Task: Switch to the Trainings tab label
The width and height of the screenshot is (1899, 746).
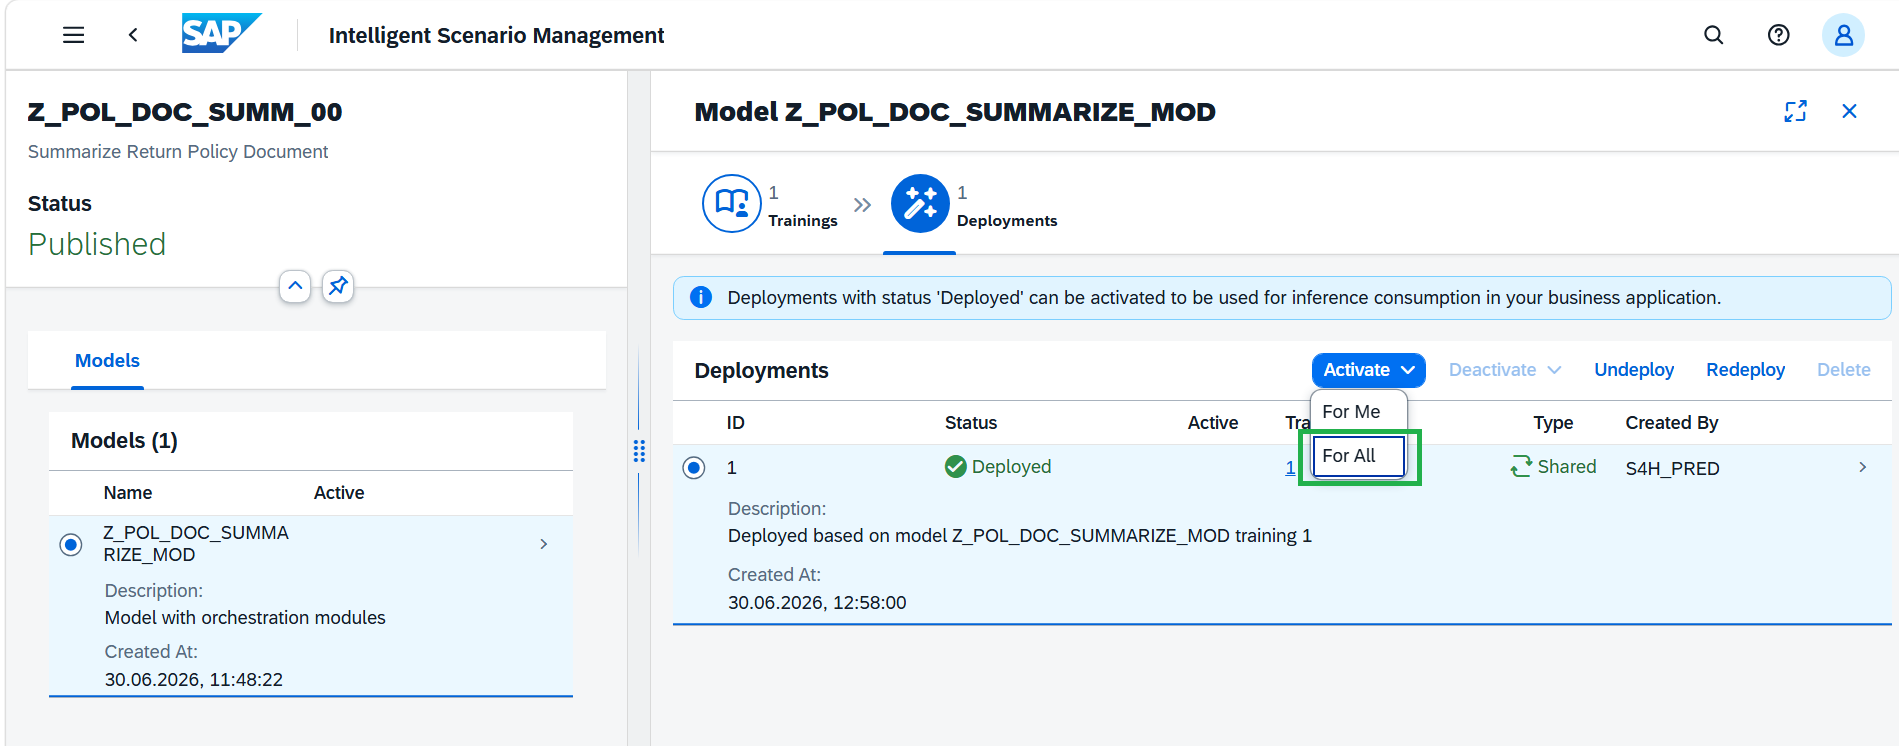Action: tap(803, 221)
